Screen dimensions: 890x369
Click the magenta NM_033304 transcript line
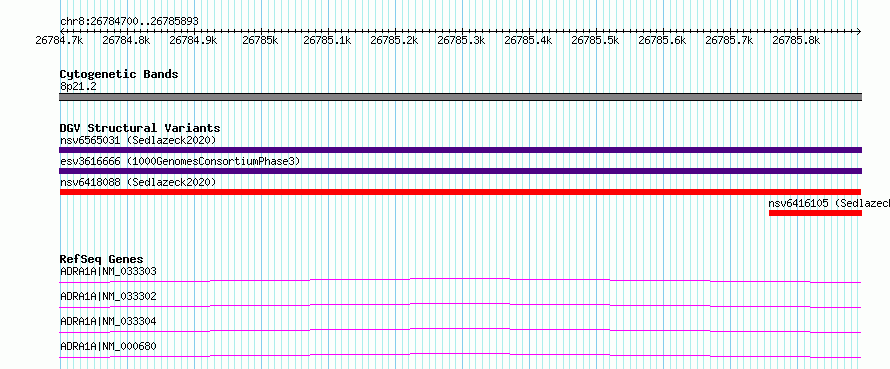(460, 328)
